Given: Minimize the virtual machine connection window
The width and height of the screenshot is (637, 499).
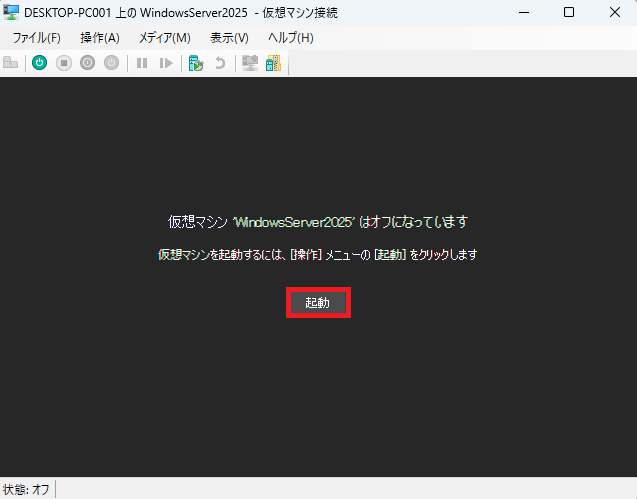Looking at the screenshot, I should click(x=524, y=12).
